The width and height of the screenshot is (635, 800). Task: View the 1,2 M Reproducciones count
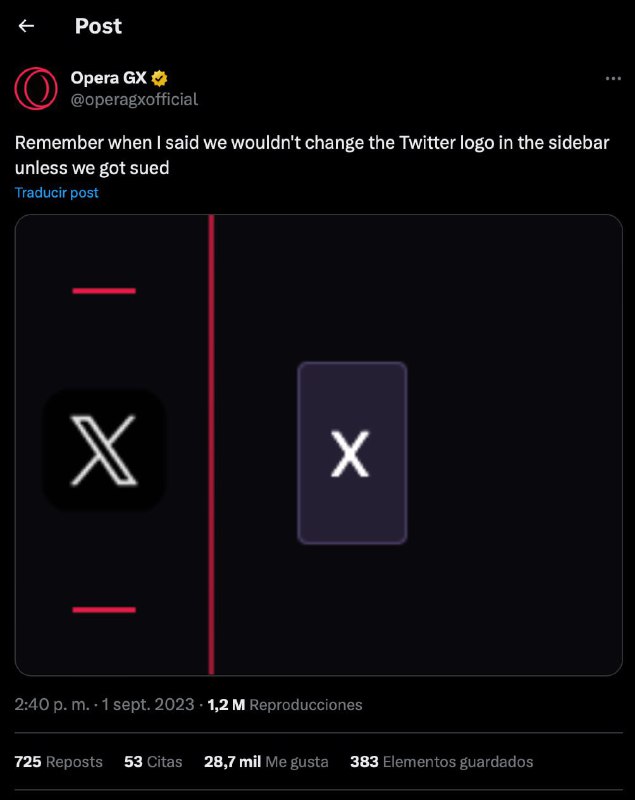coord(285,704)
